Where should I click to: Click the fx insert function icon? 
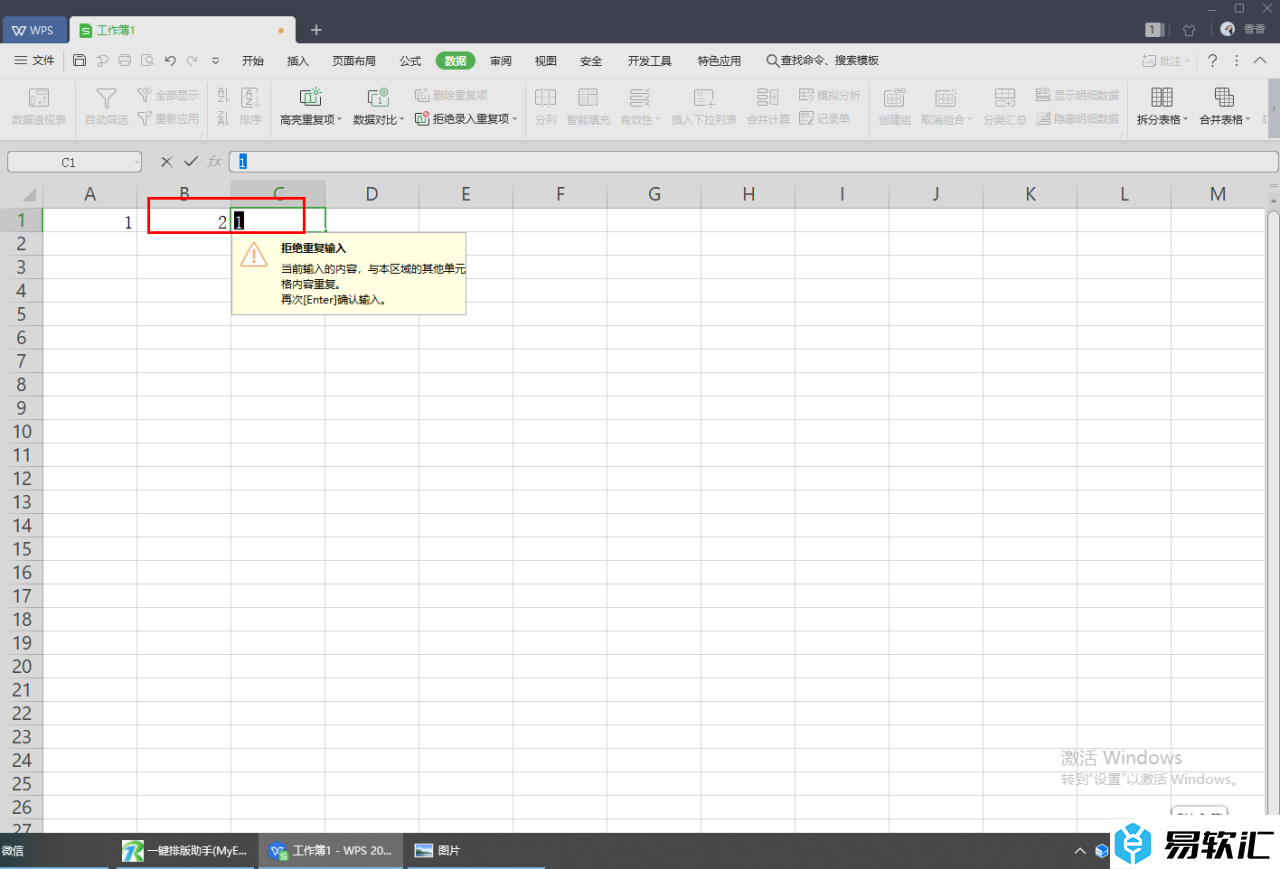click(x=215, y=161)
